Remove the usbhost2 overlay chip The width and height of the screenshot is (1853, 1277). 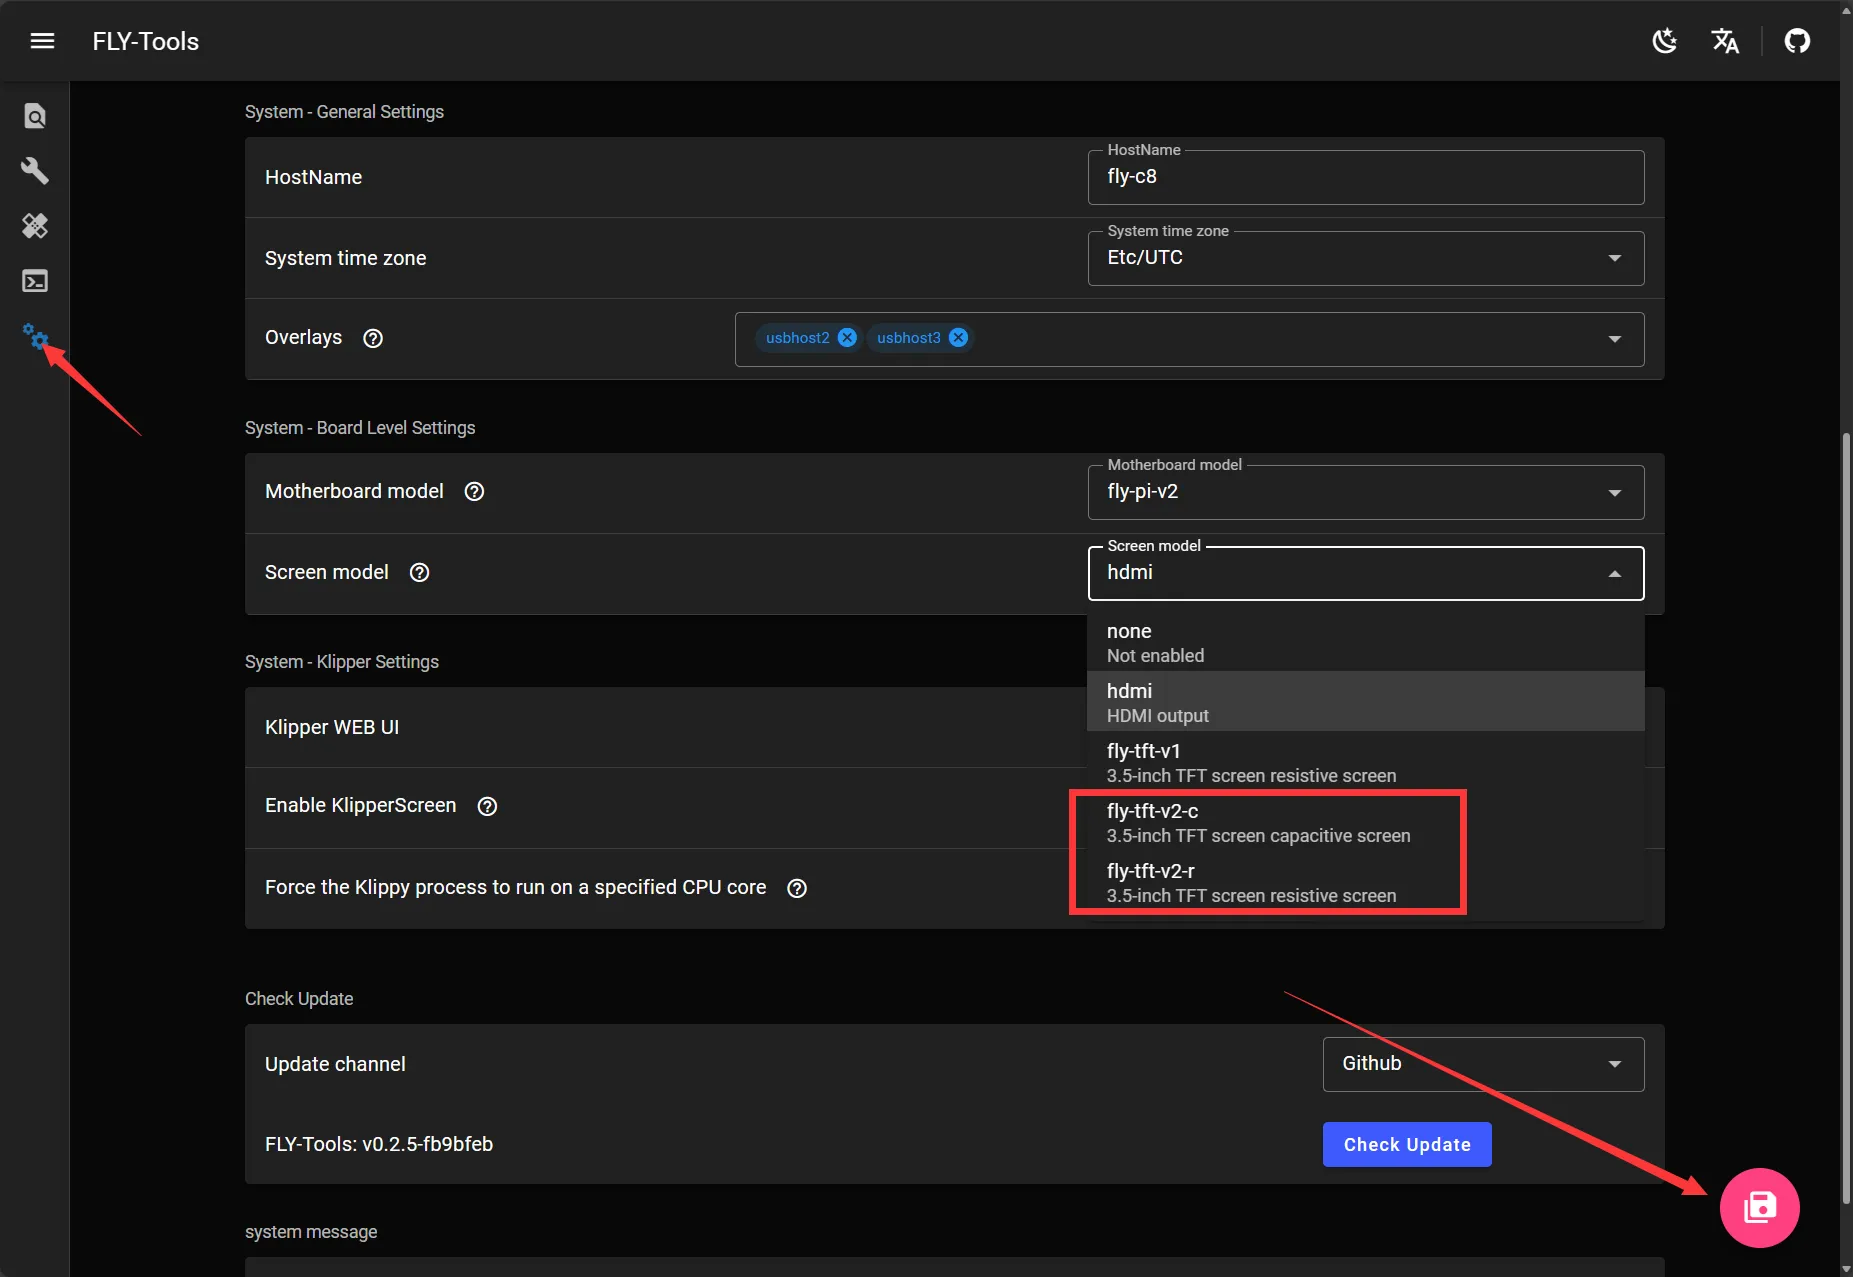(x=847, y=338)
